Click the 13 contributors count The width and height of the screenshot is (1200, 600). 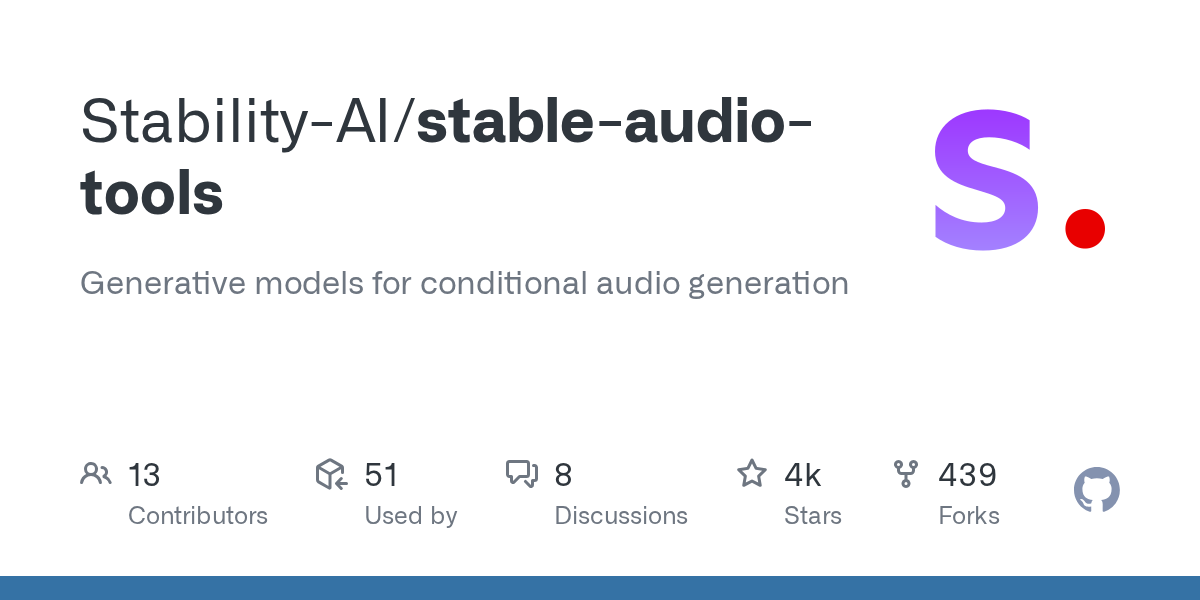[x=144, y=475]
